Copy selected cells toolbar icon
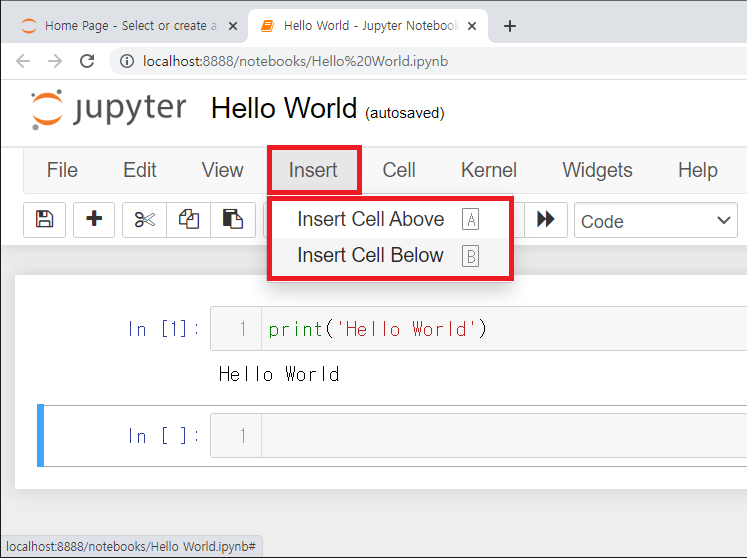Viewport: 747px width, 558px height. pyautogui.click(x=189, y=220)
